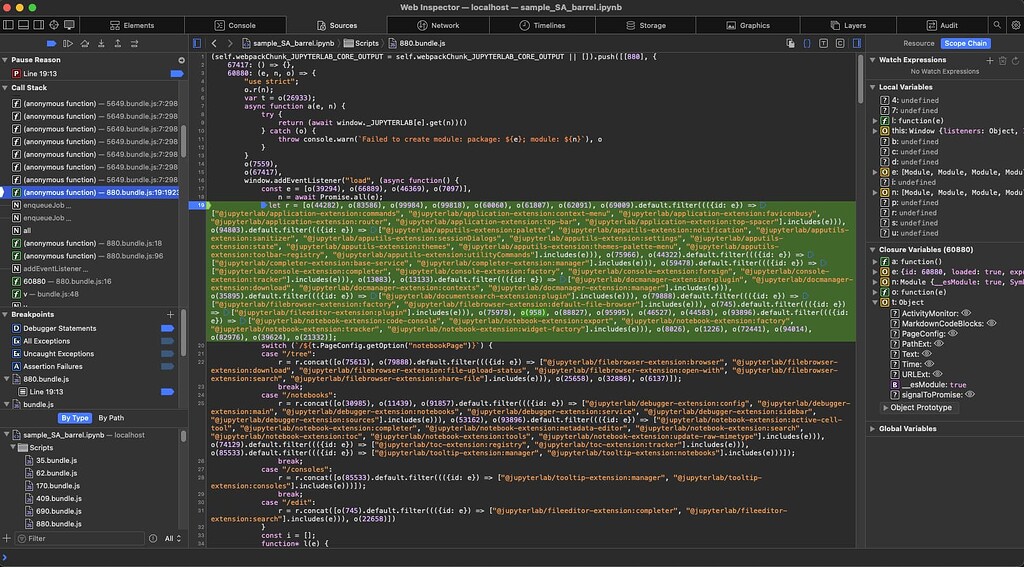Image resolution: width=1024 pixels, height=567 pixels.
Task: Click the Continue script execution icon
Action: (x=68, y=43)
